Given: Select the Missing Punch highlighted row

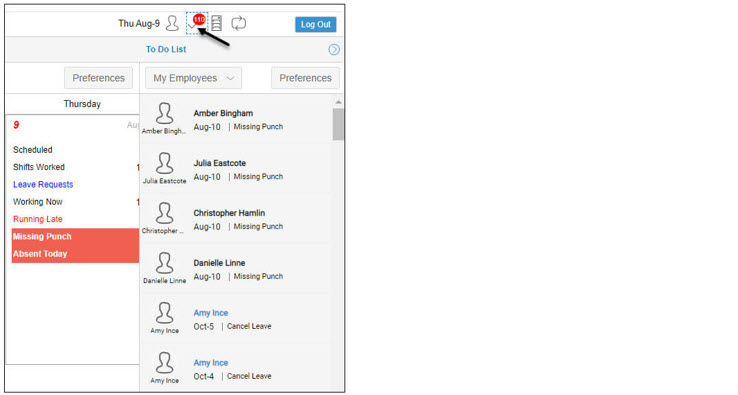Looking at the screenshot, I should [75, 237].
